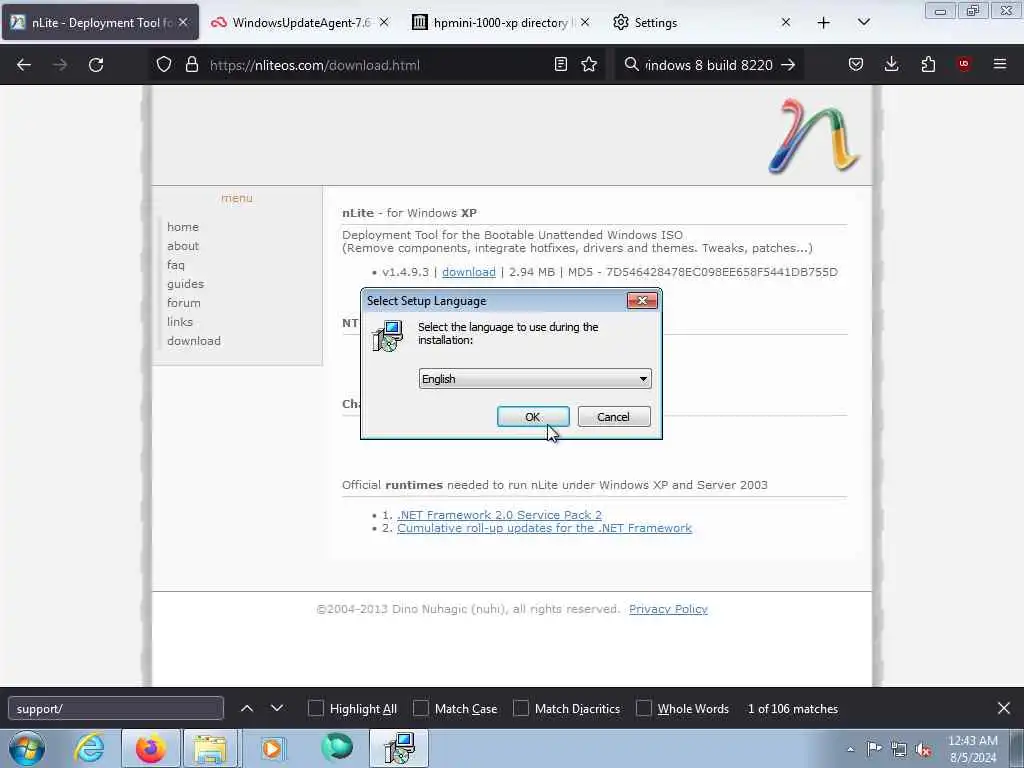Select the setup installer taskbar icon

(399, 748)
